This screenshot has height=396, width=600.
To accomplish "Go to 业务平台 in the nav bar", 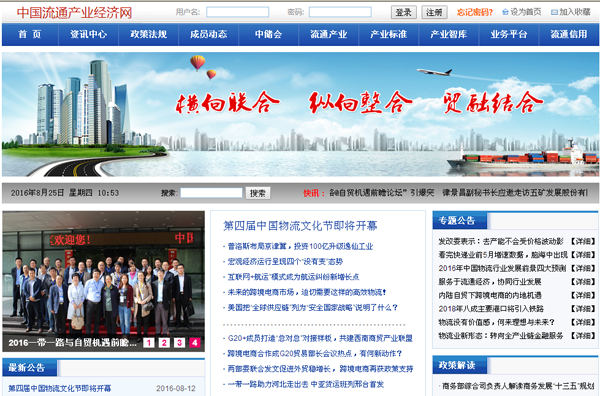I will pyautogui.click(x=509, y=34).
